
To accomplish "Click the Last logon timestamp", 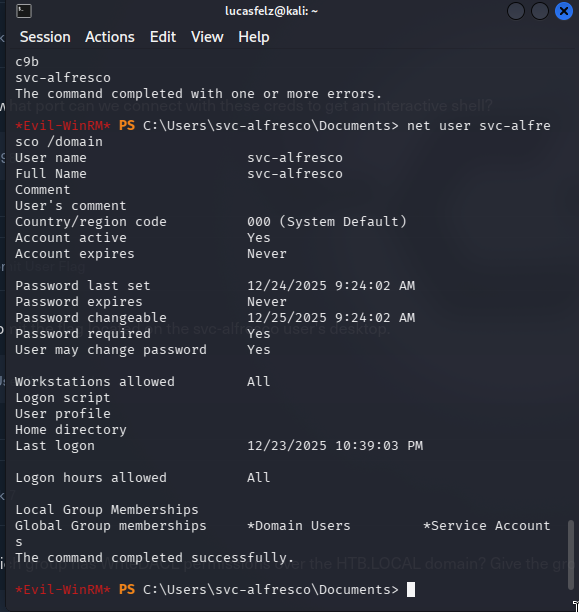I will (335, 446).
